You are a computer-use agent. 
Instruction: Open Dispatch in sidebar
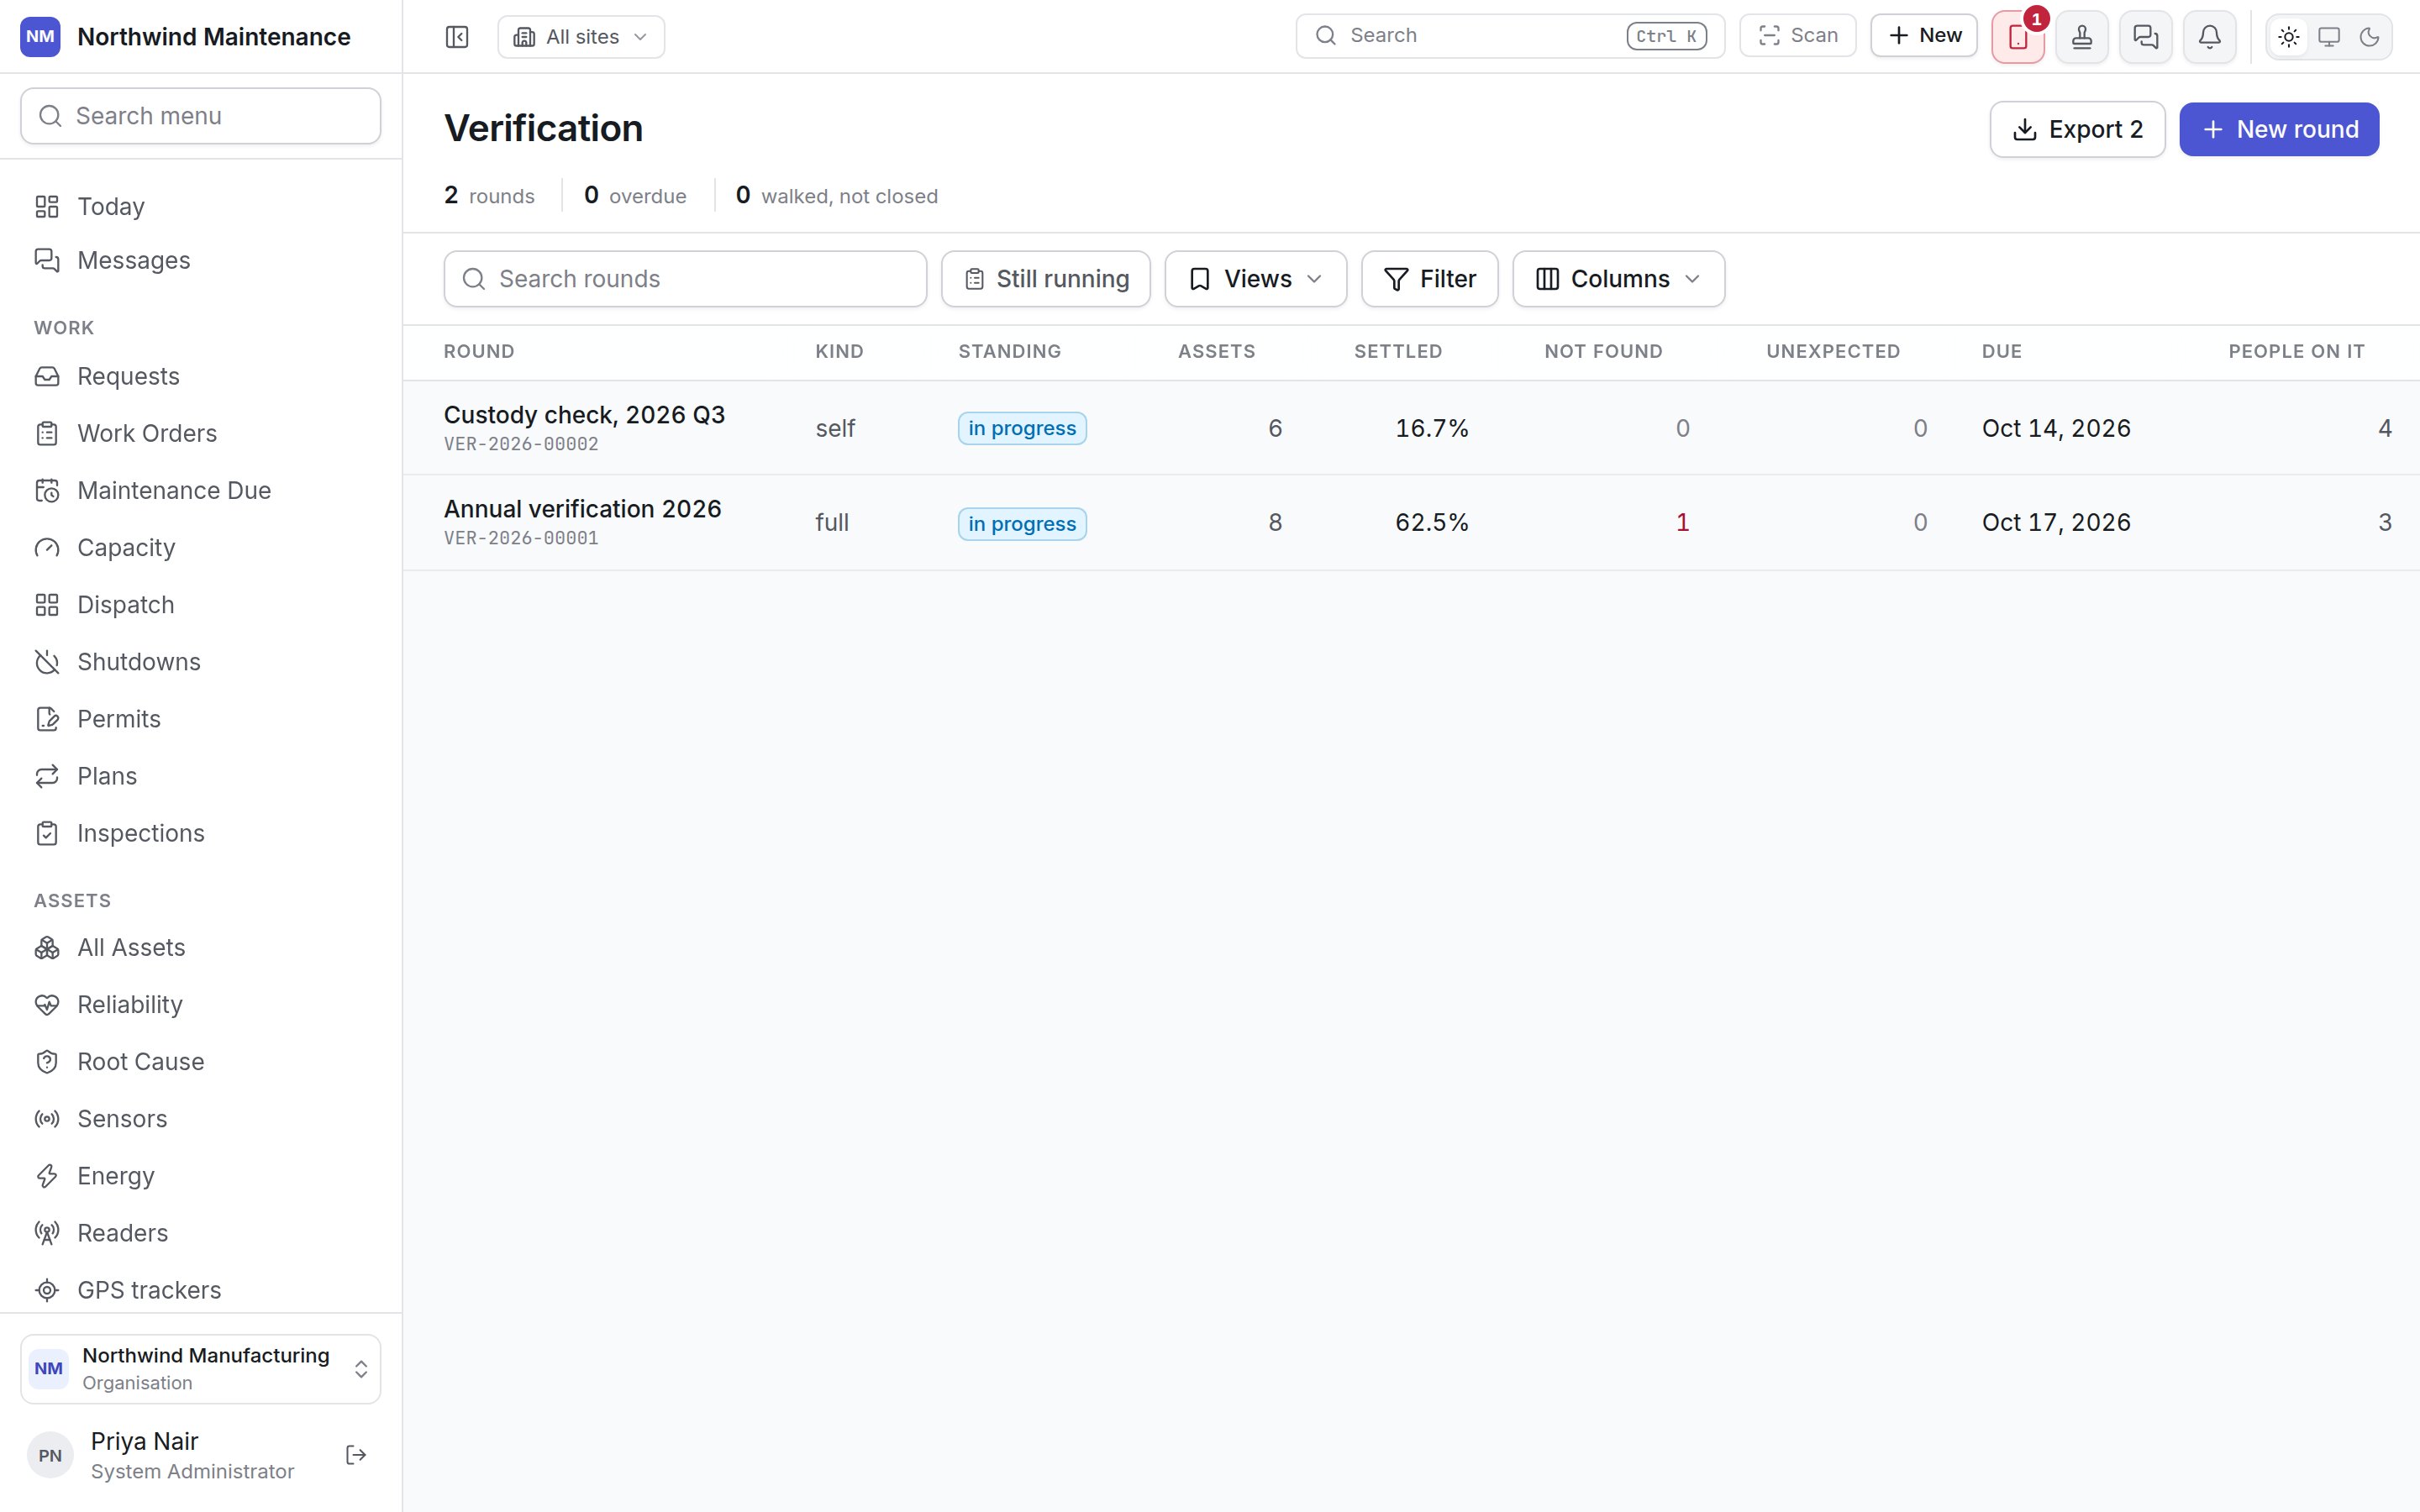click(201, 605)
